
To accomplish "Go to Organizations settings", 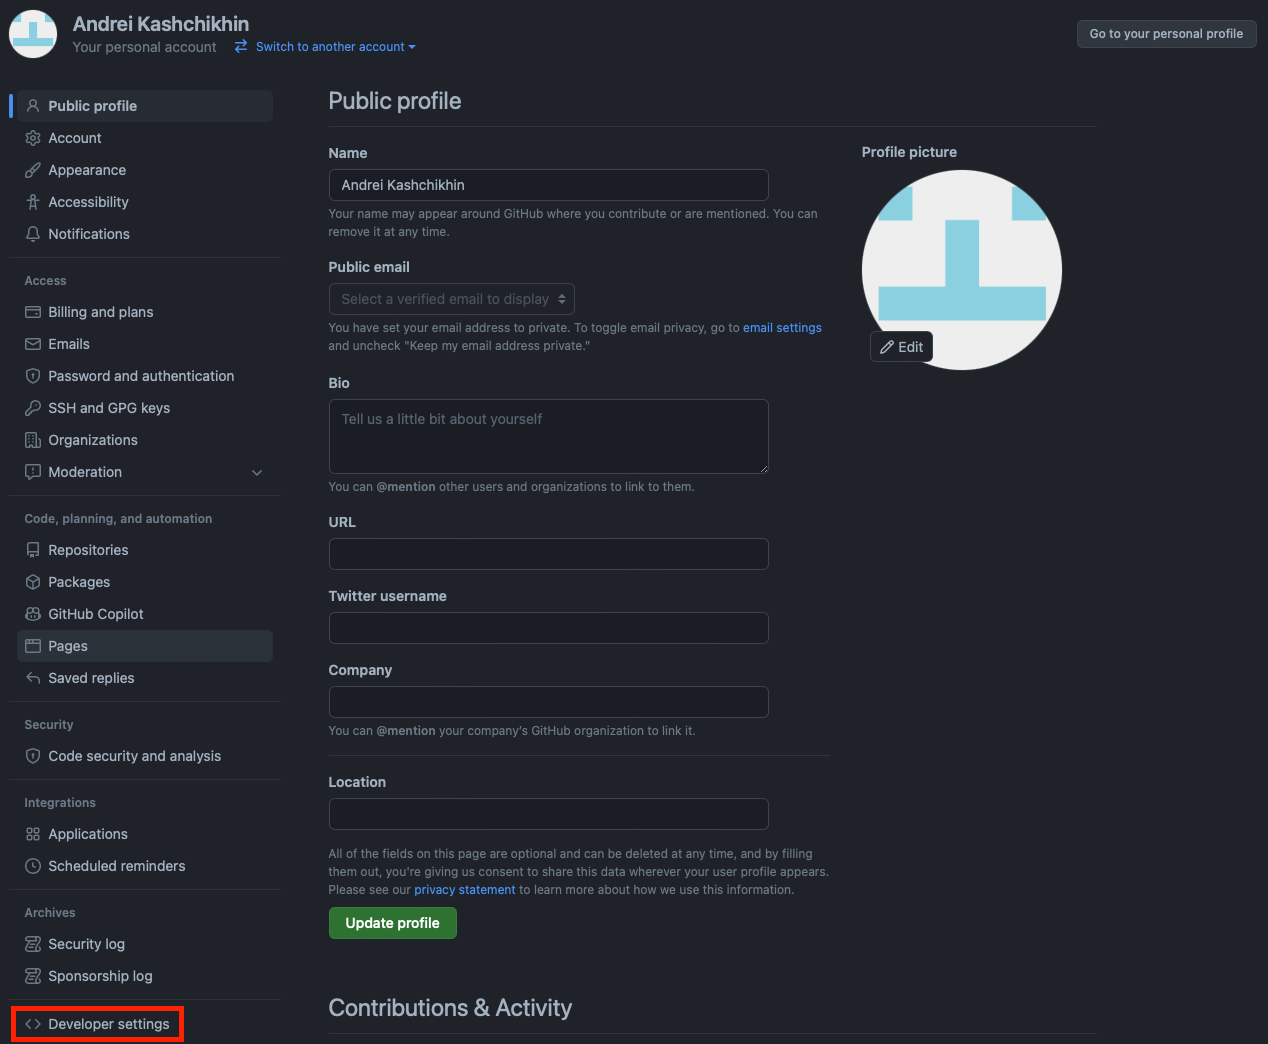I will point(145,440).
